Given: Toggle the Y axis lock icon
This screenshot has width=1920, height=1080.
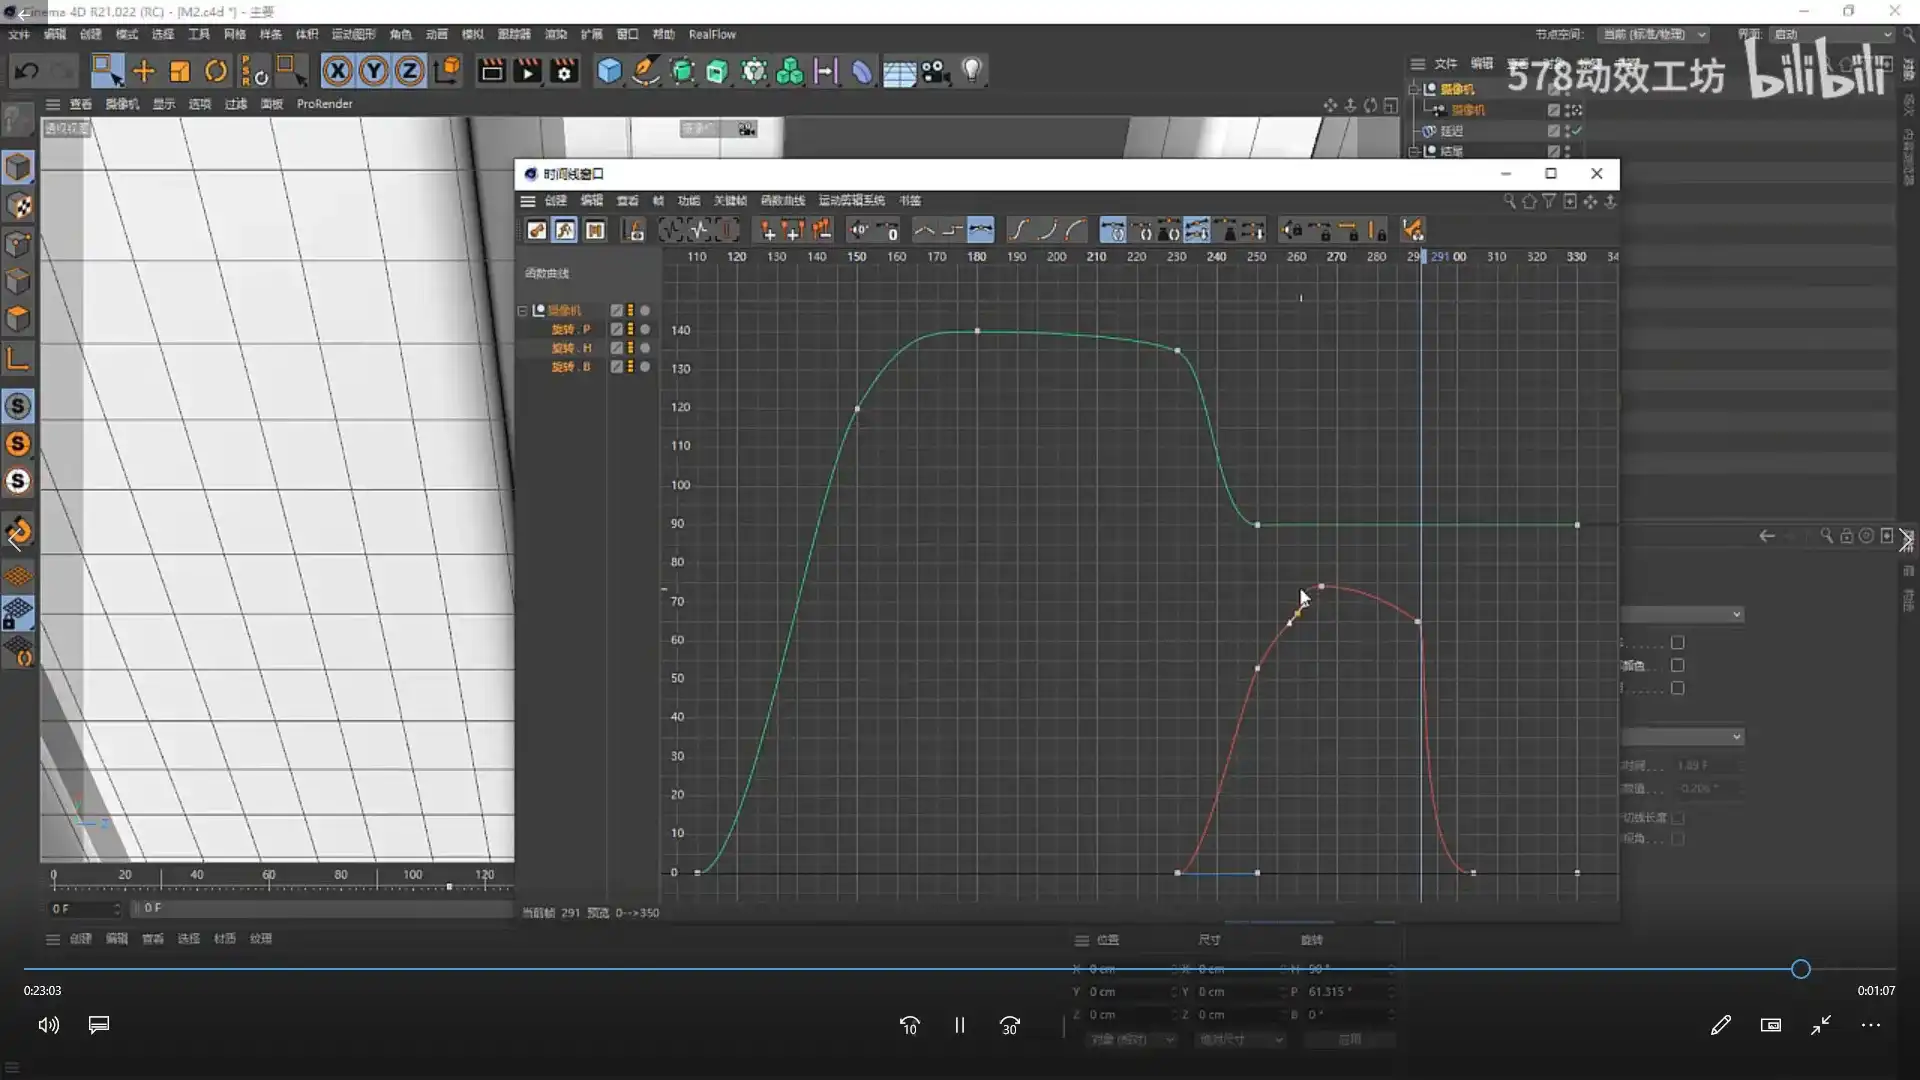Looking at the screenshot, I should pyautogui.click(x=372, y=70).
